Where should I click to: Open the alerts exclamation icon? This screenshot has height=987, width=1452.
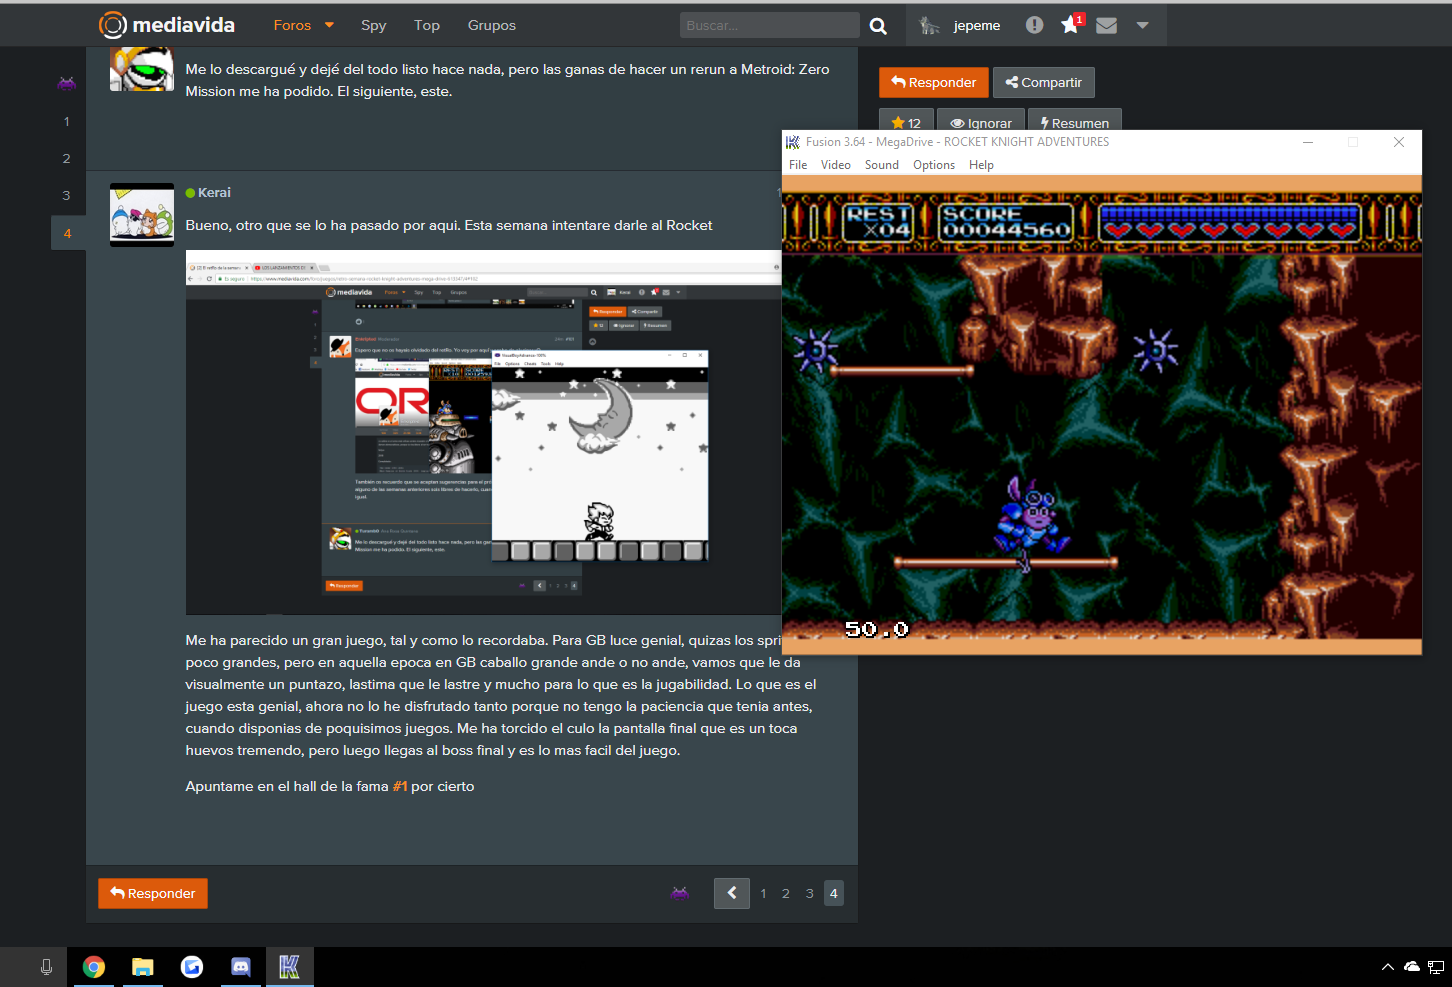pyautogui.click(x=1034, y=25)
